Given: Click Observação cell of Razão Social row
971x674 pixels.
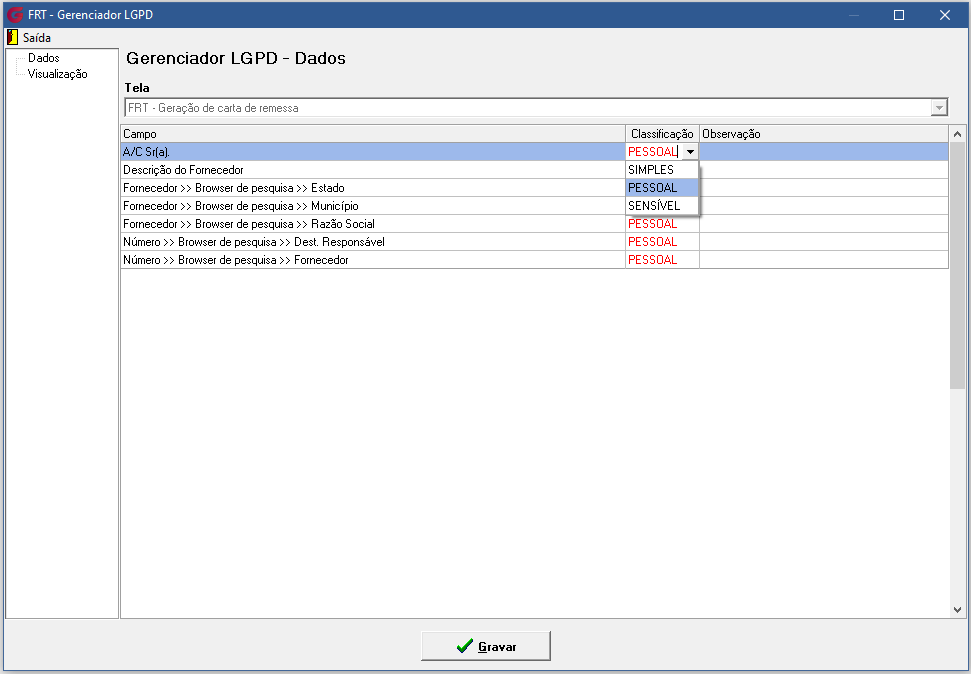Looking at the screenshot, I should click(824, 224).
